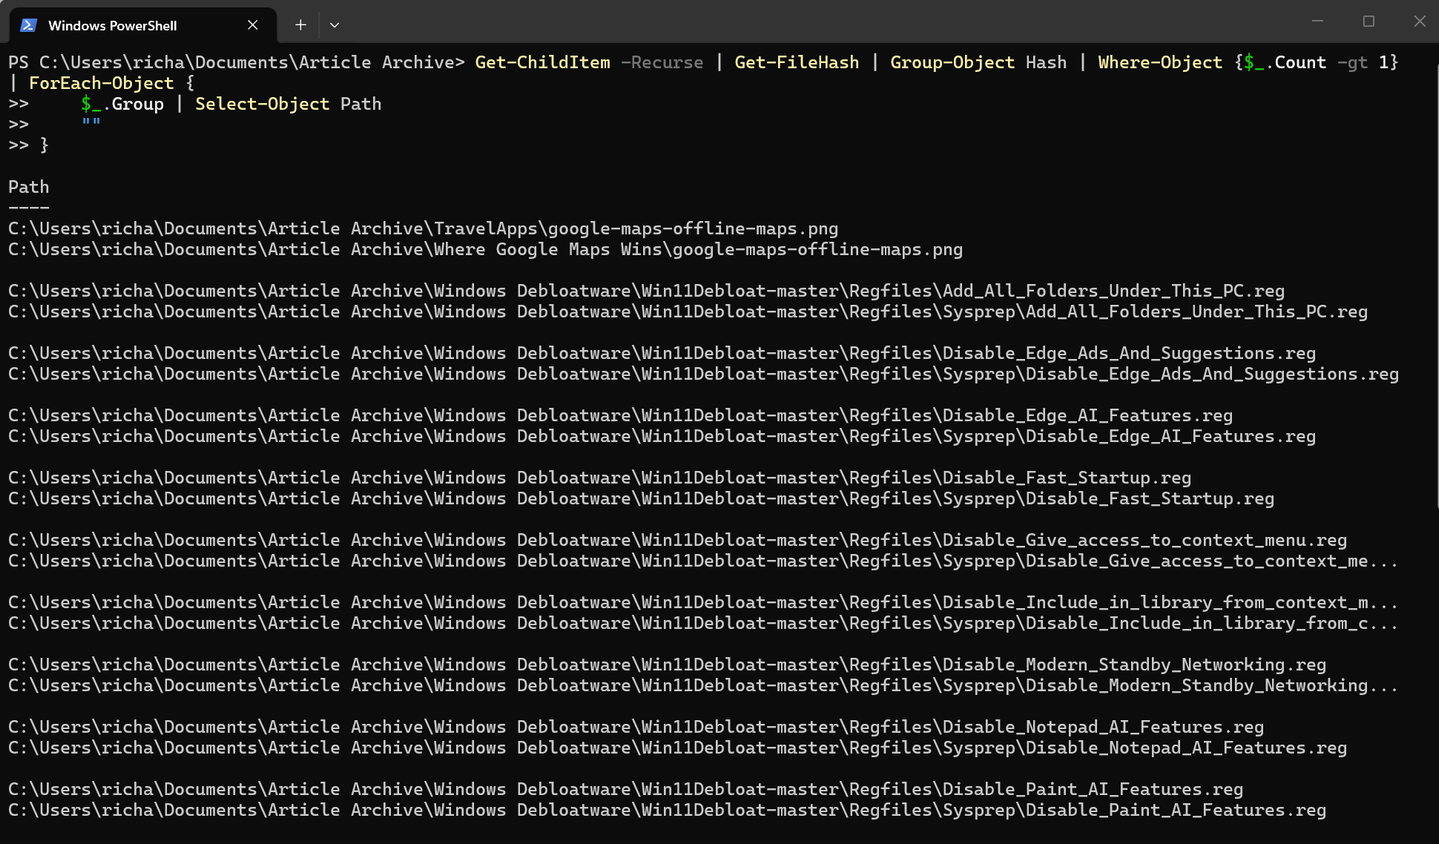The height and width of the screenshot is (844, 1439).
Task: Minimize the terminal window
Action: [1317, 21]
